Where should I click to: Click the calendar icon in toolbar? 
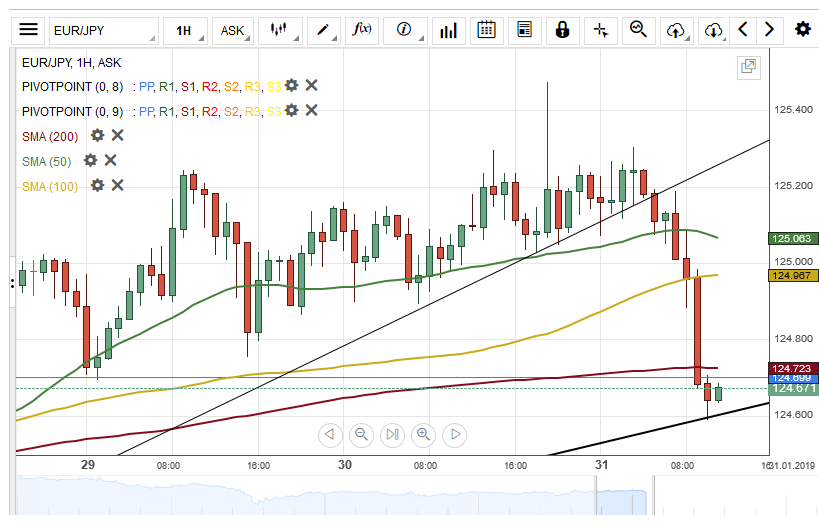(486, 30)
